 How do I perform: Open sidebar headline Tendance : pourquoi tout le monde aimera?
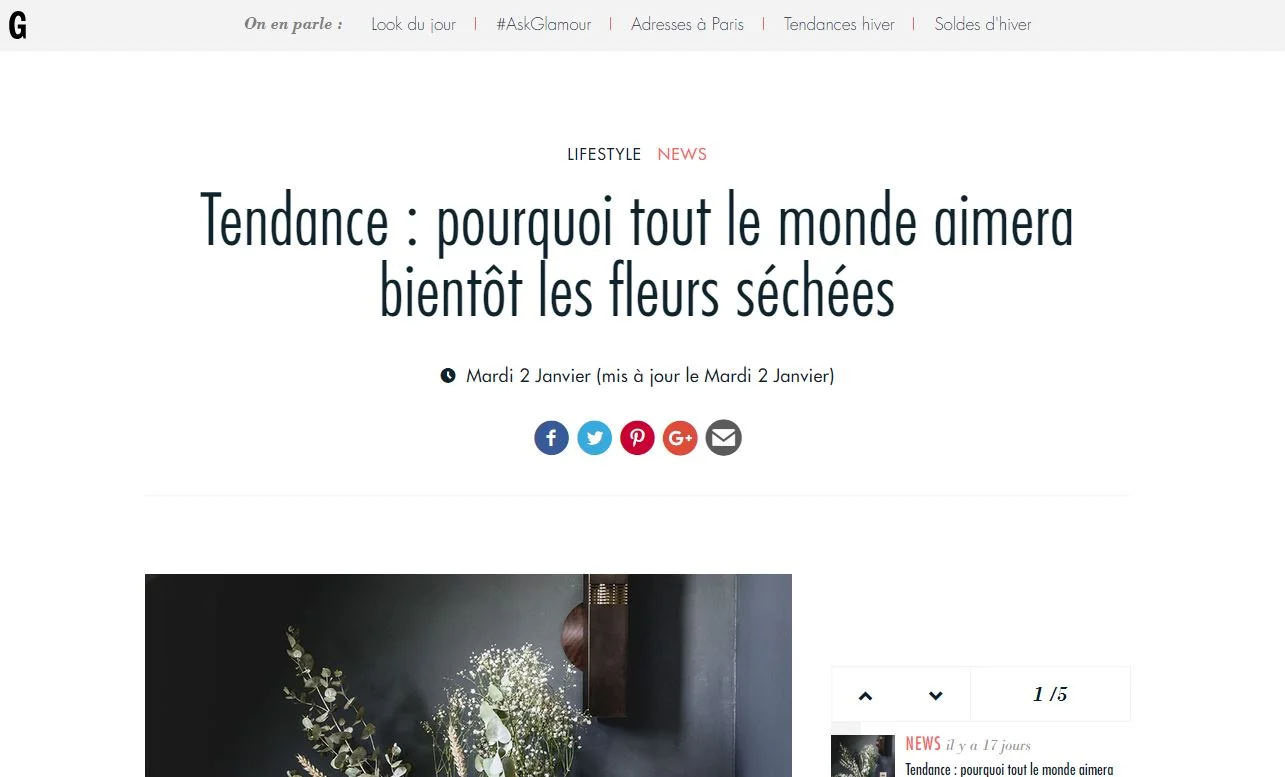[1009, 769]
